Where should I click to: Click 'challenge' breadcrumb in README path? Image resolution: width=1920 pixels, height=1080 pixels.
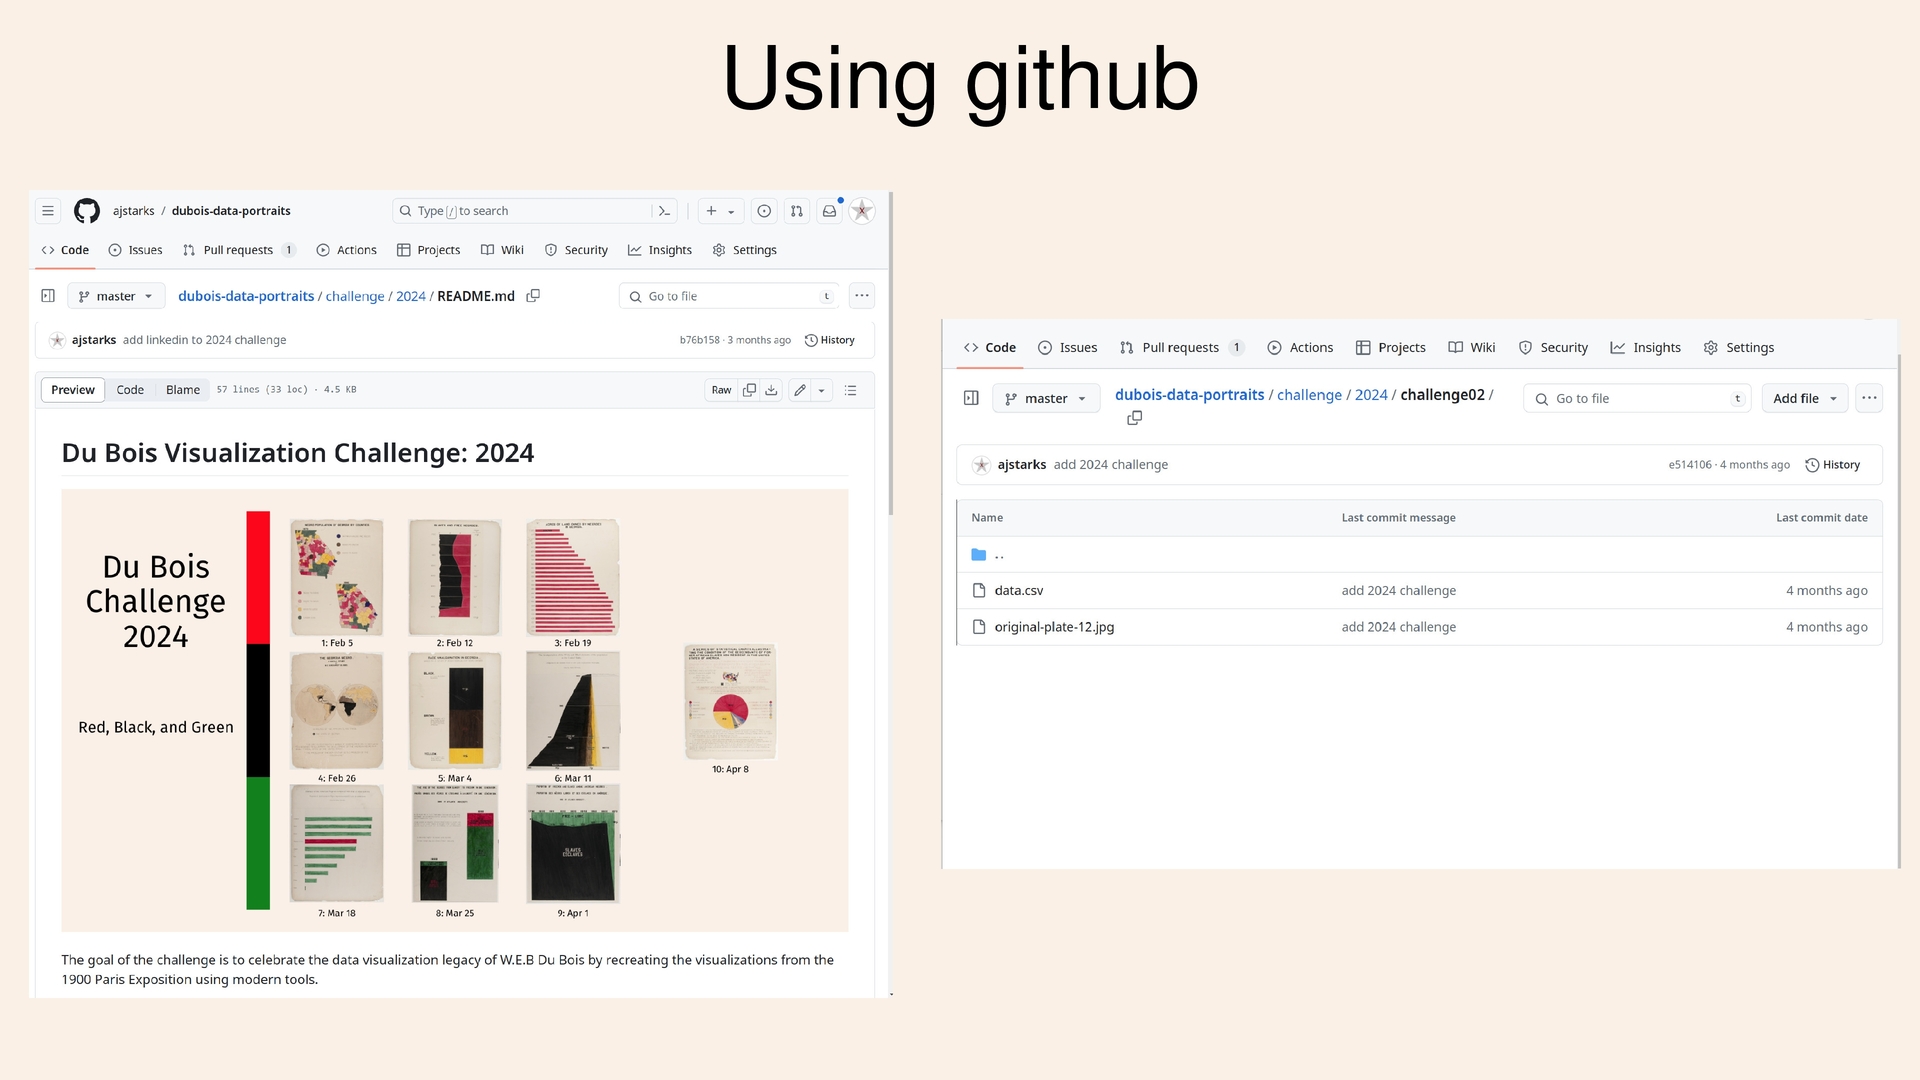[x=354, y=296]
